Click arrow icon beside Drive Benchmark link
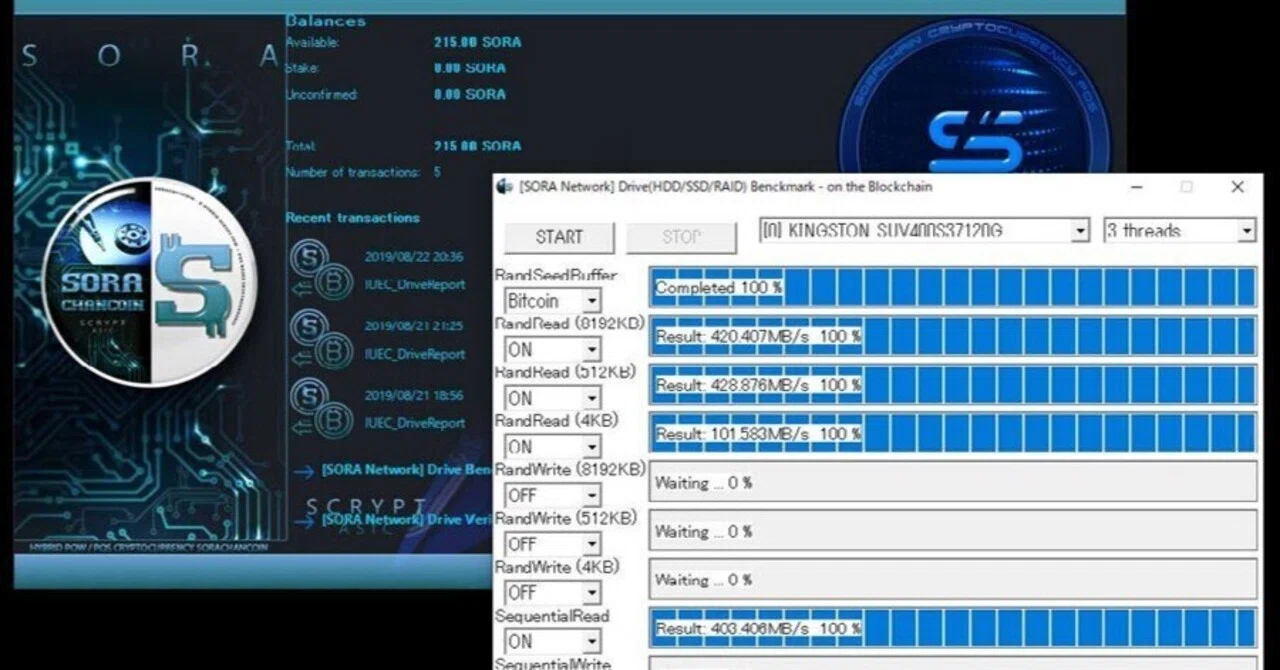Image resolution: width=1280 pixels, height=670 pixels. pyautogui.click(x=303, y=471)
